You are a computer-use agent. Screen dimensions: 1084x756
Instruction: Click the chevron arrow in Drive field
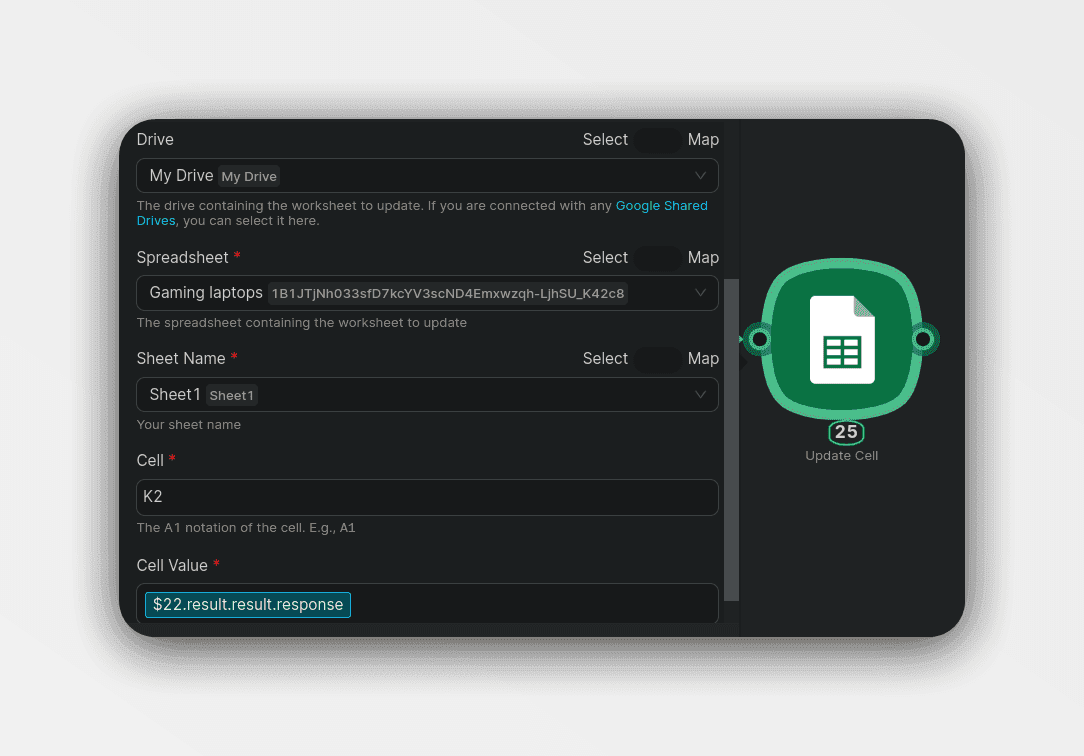point(700,176)
